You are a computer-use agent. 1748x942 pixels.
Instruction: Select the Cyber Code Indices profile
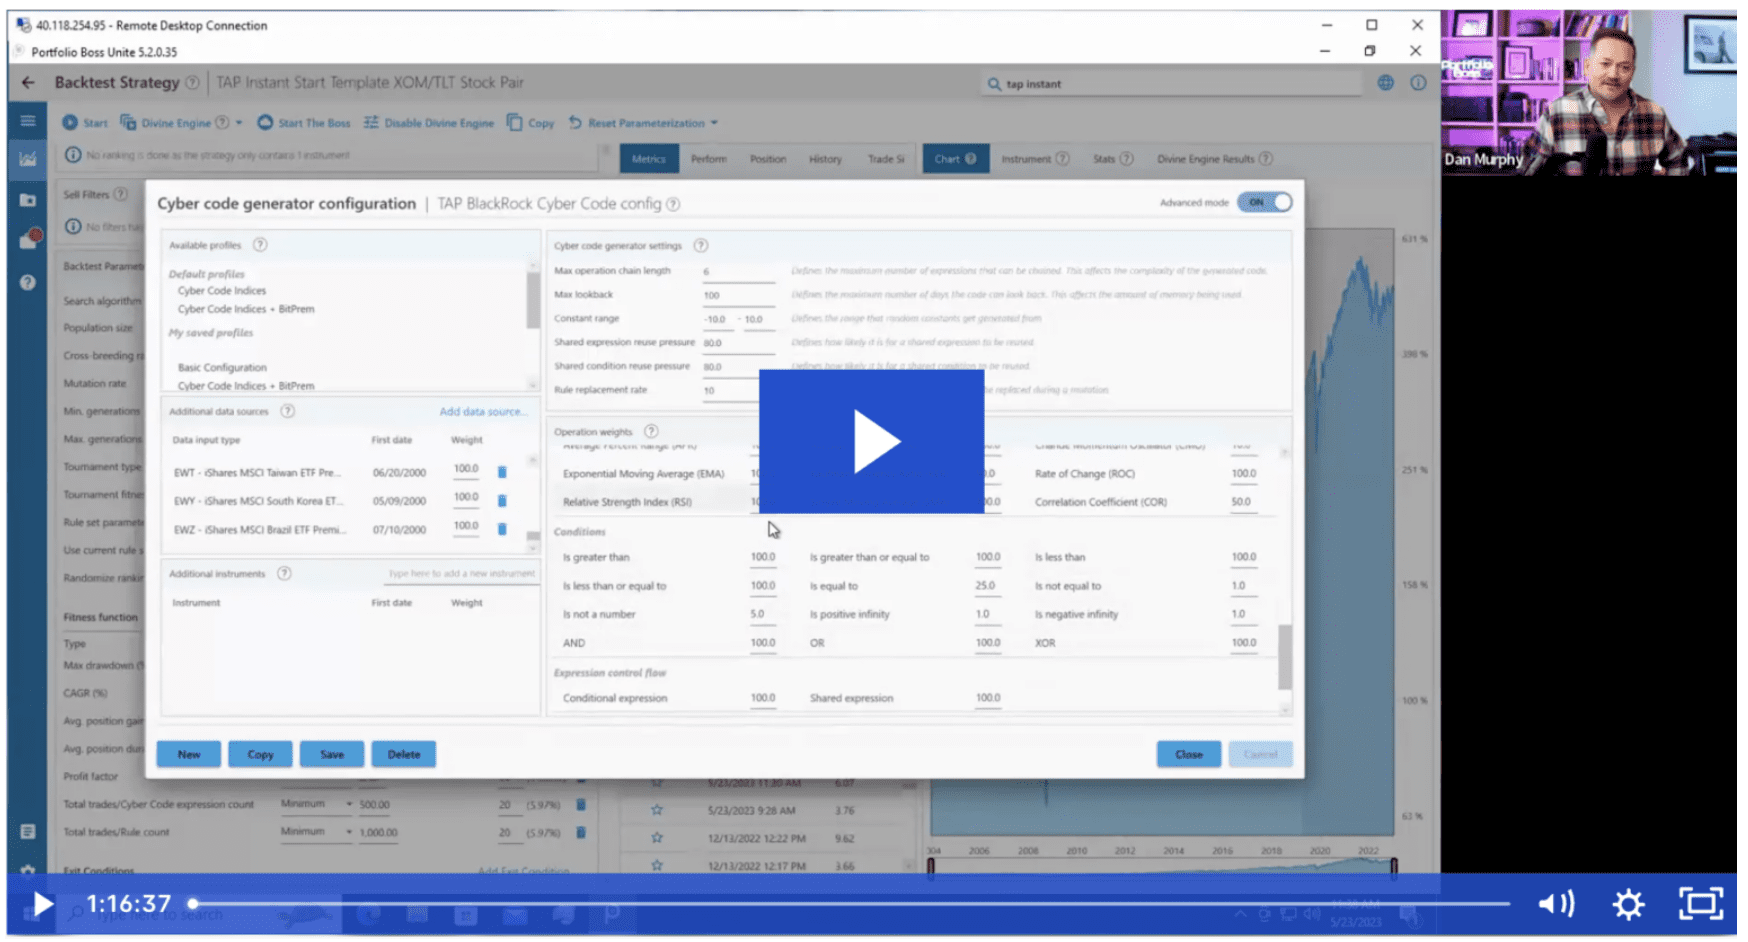coord(222,291)
